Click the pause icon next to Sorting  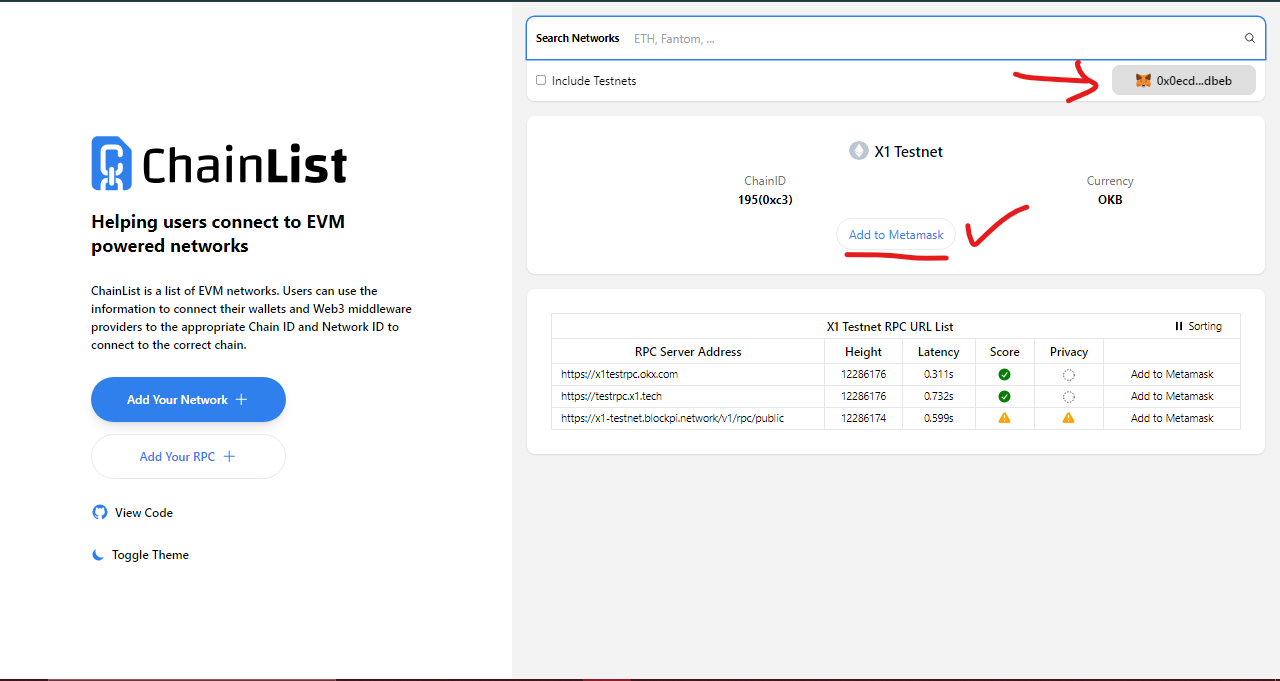pos(1179,326)
